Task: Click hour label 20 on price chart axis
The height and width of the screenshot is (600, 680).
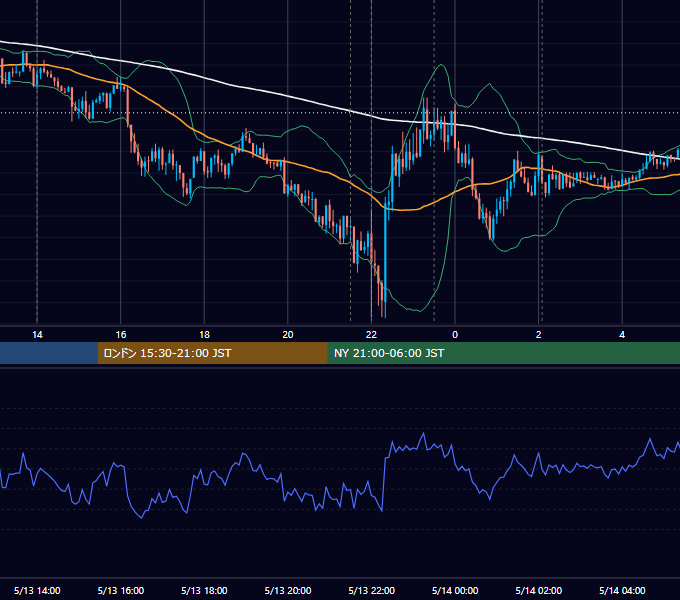Action: [x=288, y=335]
